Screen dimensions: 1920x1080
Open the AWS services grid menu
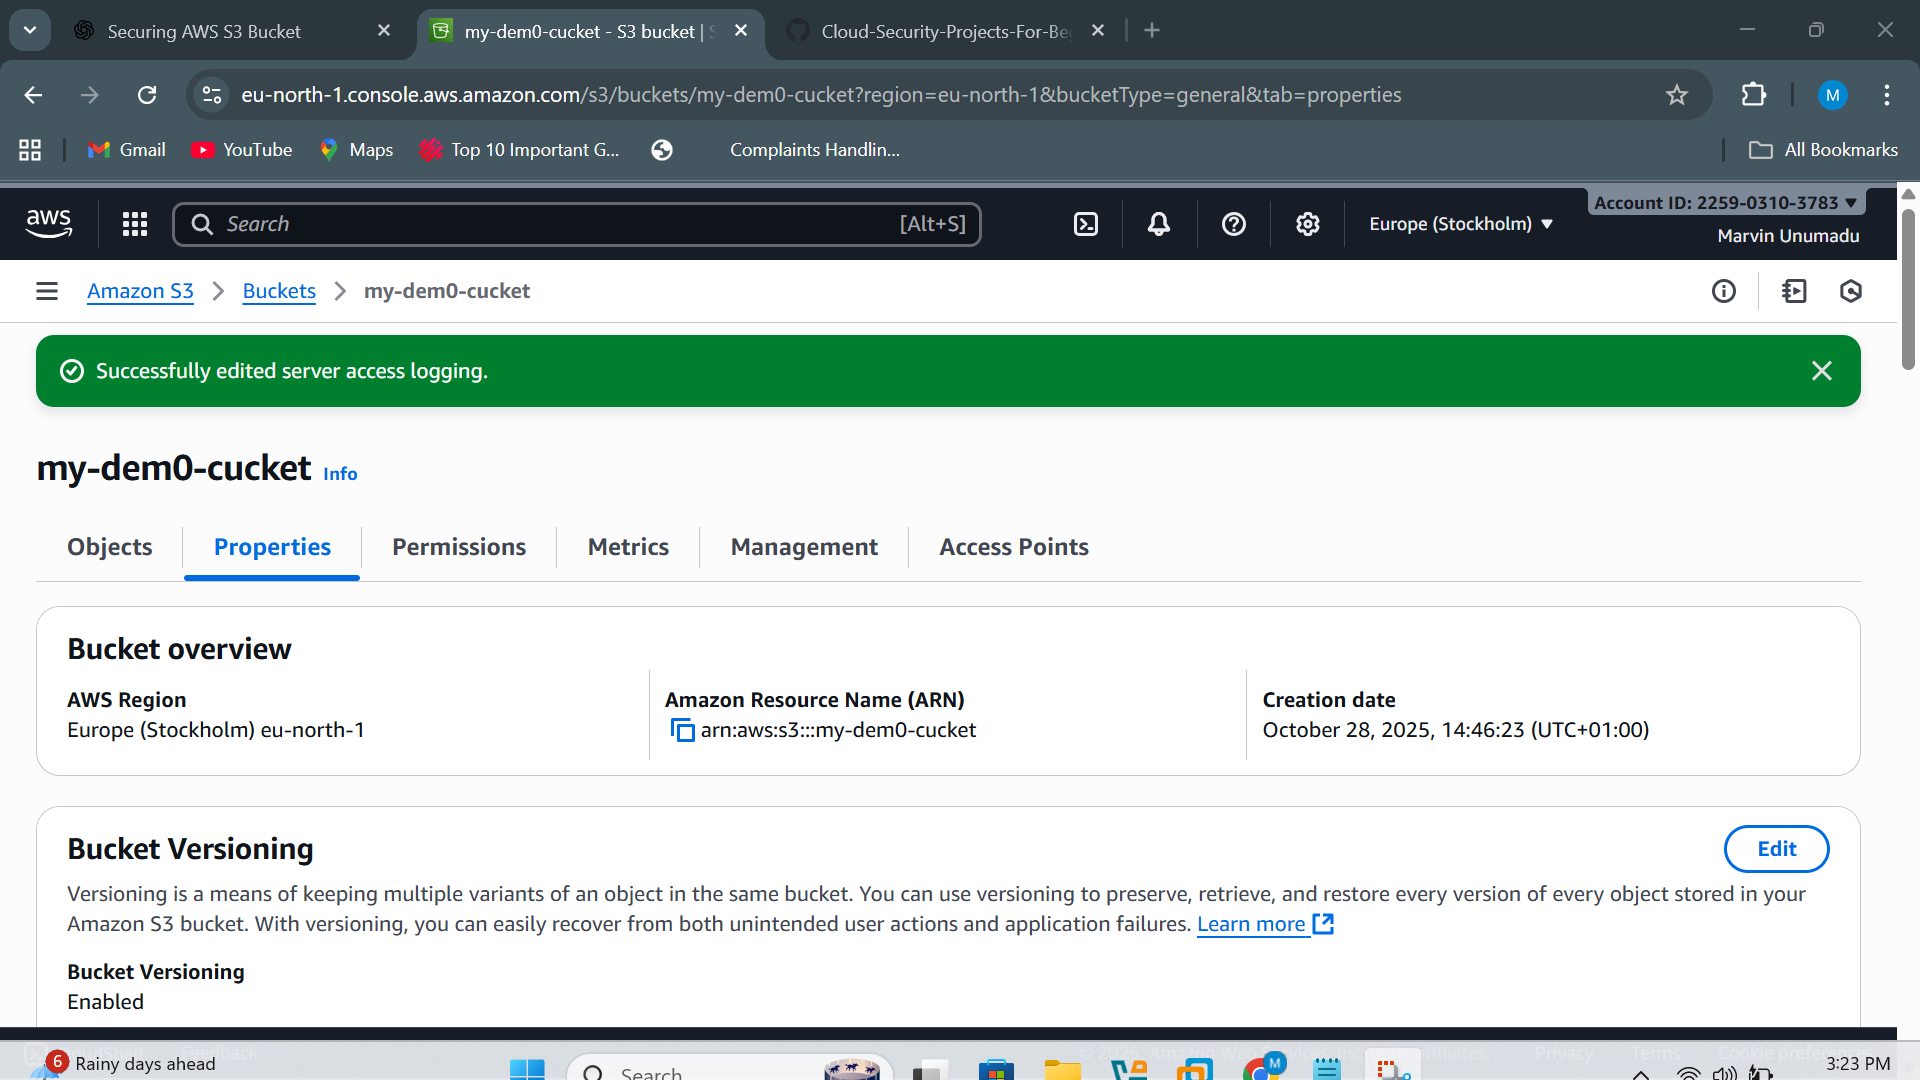coord(135,224)
